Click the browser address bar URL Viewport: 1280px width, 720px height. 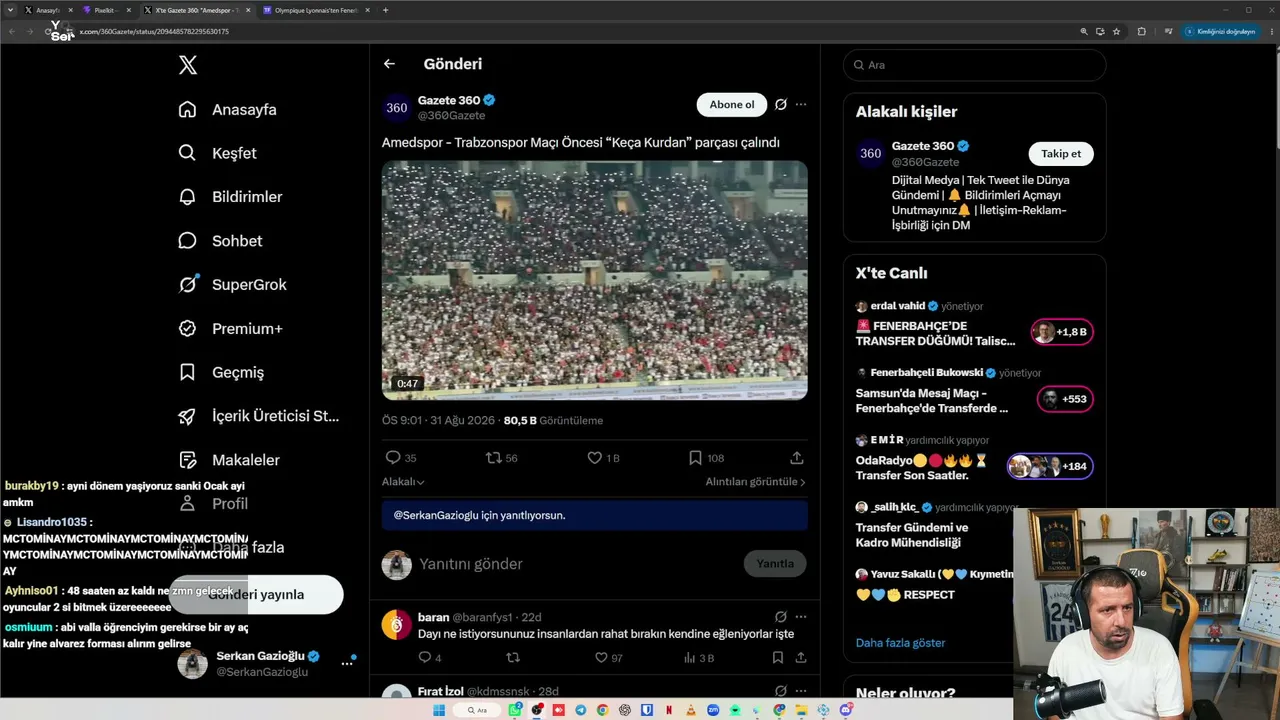tap(154, 32)
